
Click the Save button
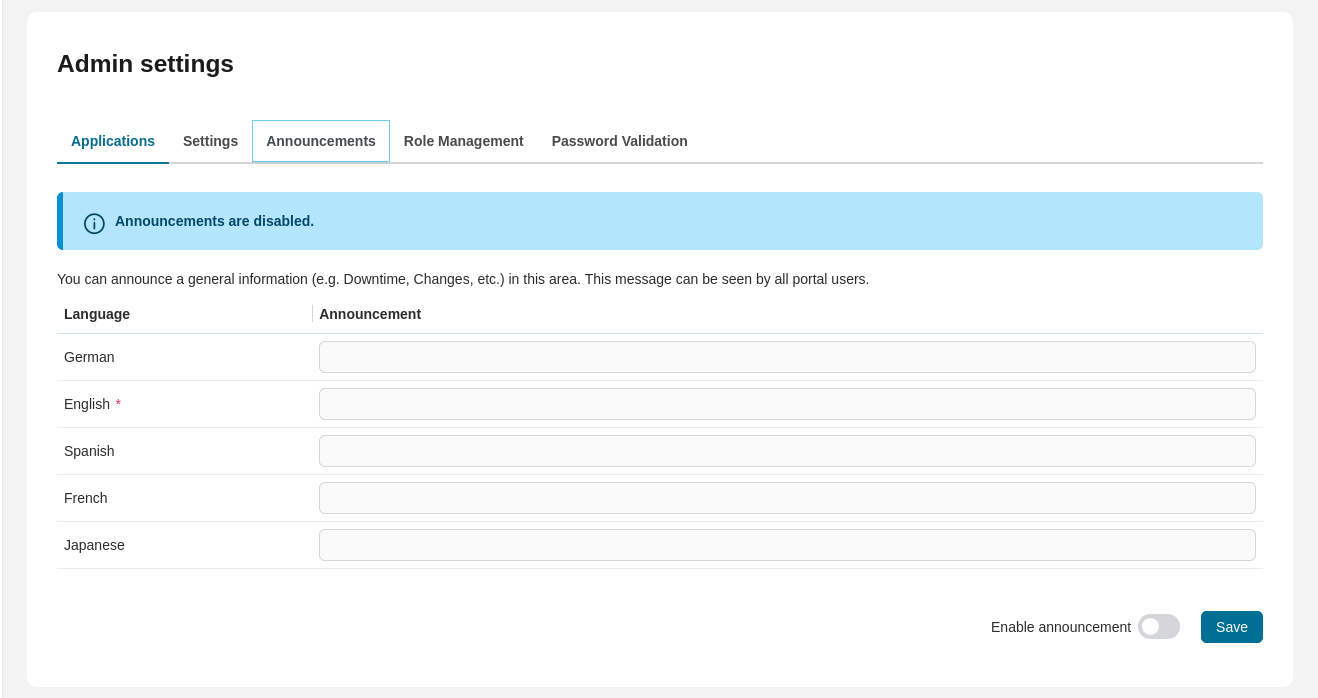1231,626
